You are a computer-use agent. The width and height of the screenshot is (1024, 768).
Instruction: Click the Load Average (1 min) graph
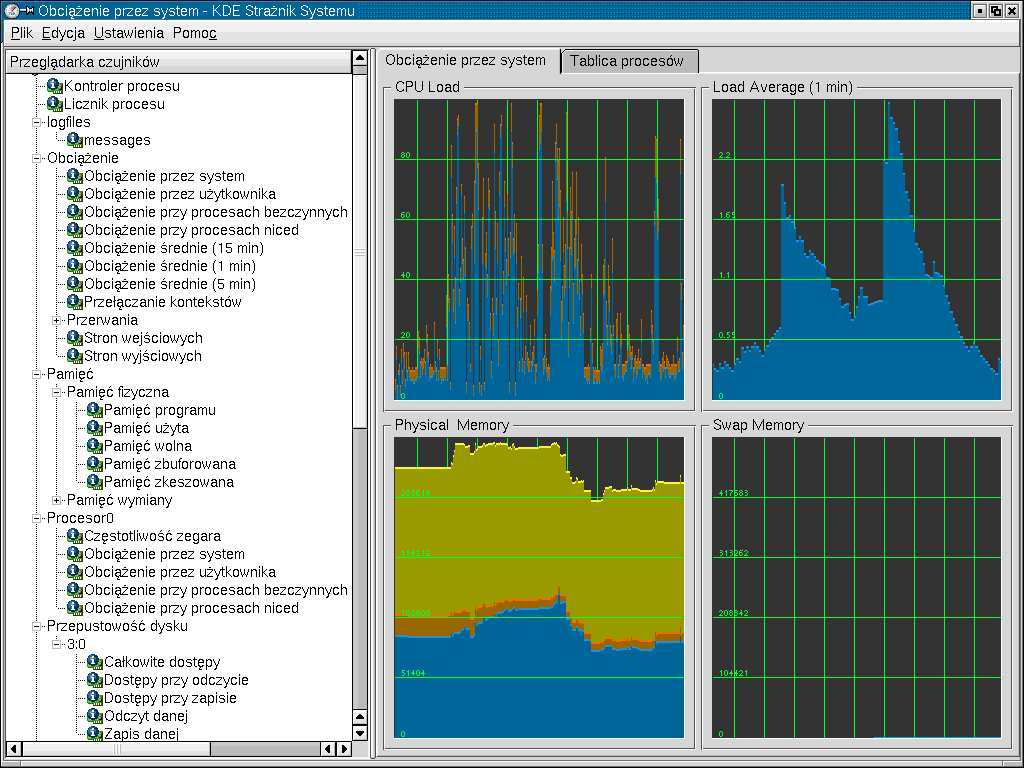pyautogui.click(x=856, y=249)
